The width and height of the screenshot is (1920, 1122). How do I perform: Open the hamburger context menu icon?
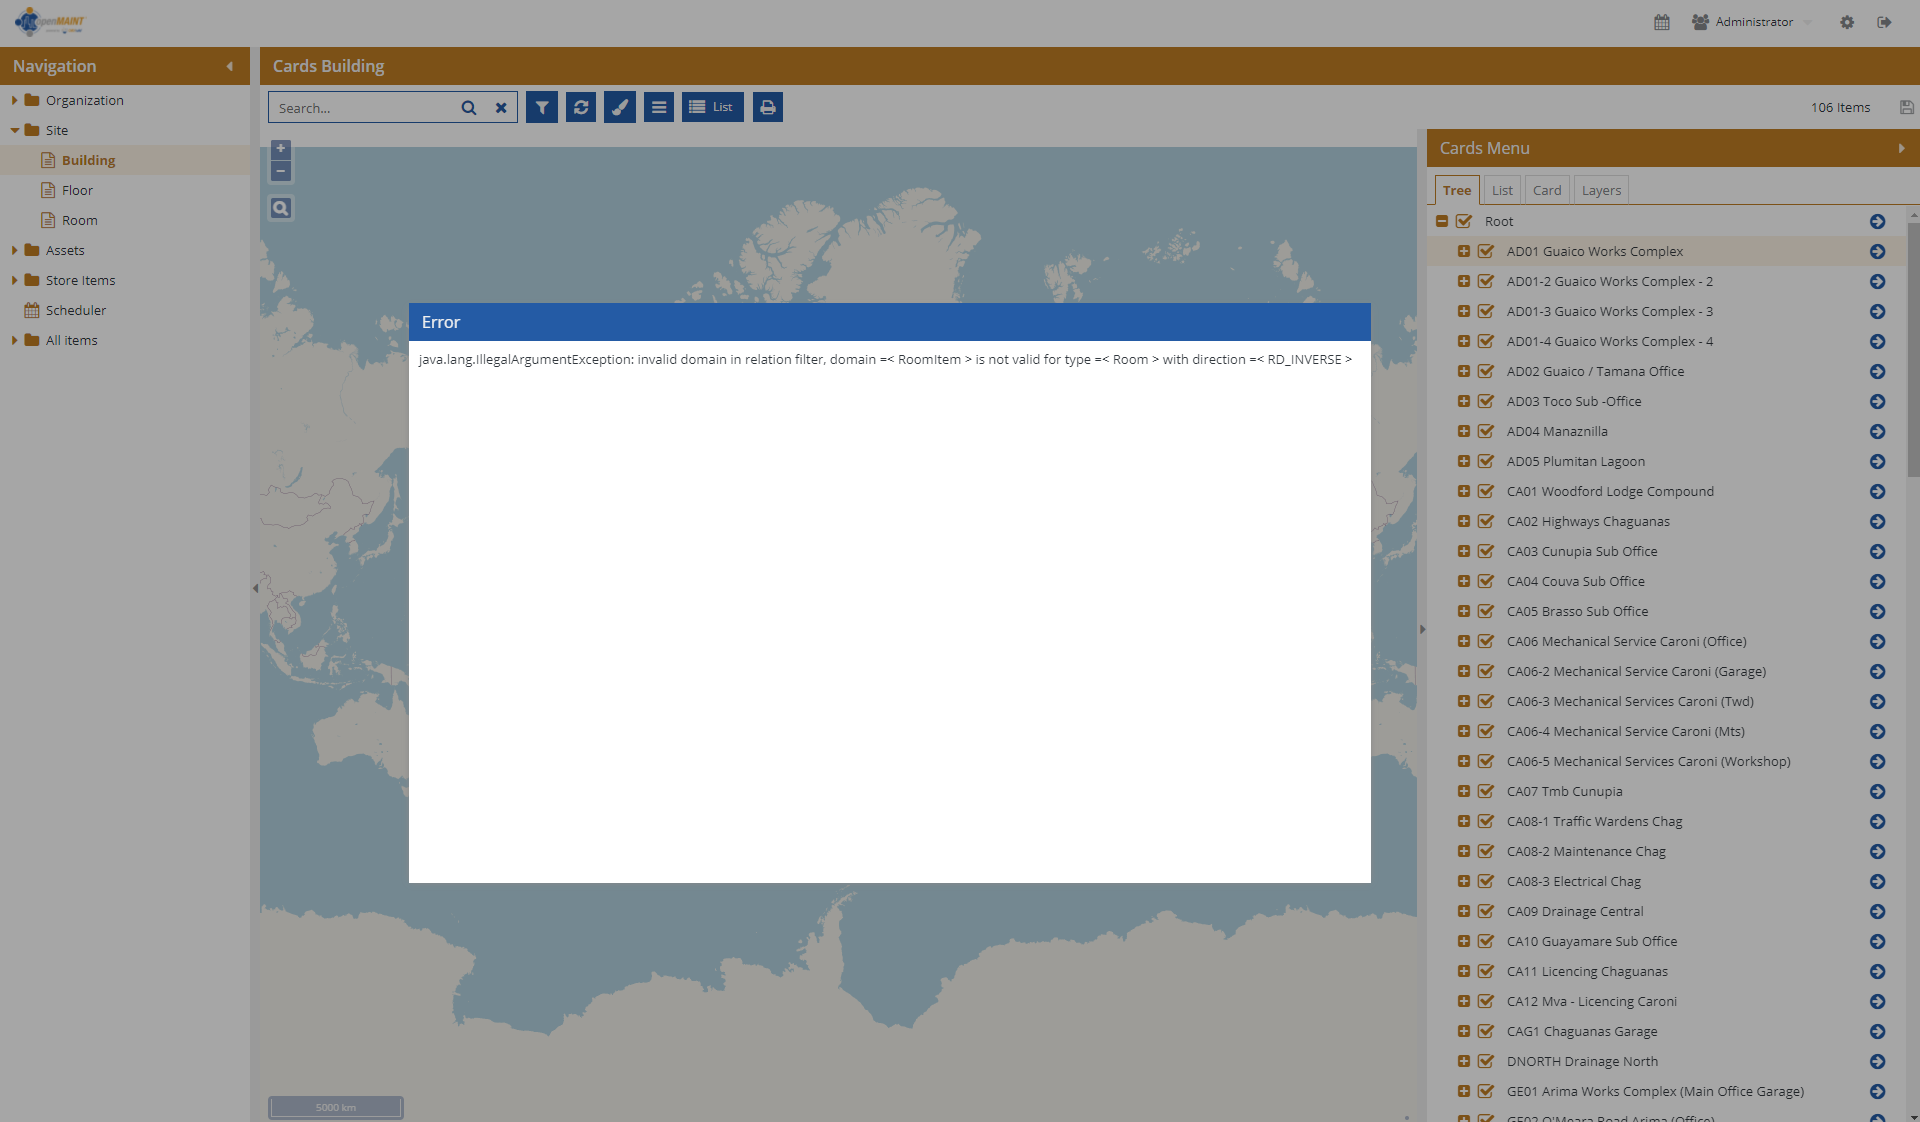coord(659,107)
